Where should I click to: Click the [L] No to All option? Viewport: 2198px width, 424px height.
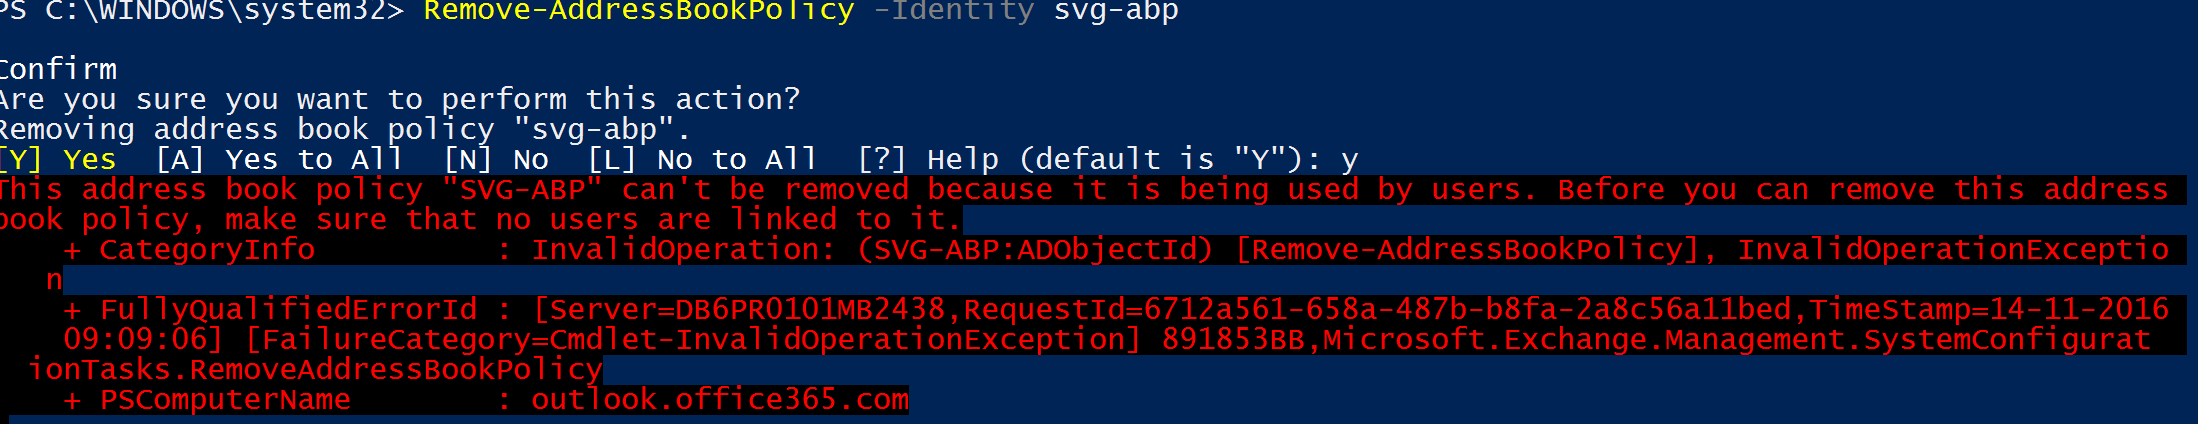tap(702, 160)
